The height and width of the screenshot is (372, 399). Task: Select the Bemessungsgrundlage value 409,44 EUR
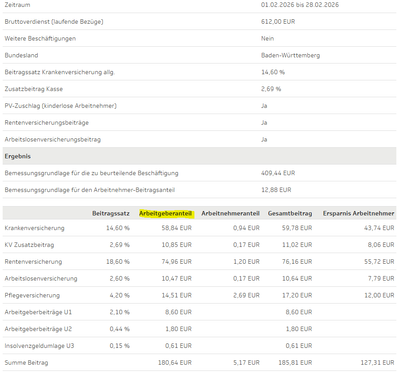(x=278, y=173)
